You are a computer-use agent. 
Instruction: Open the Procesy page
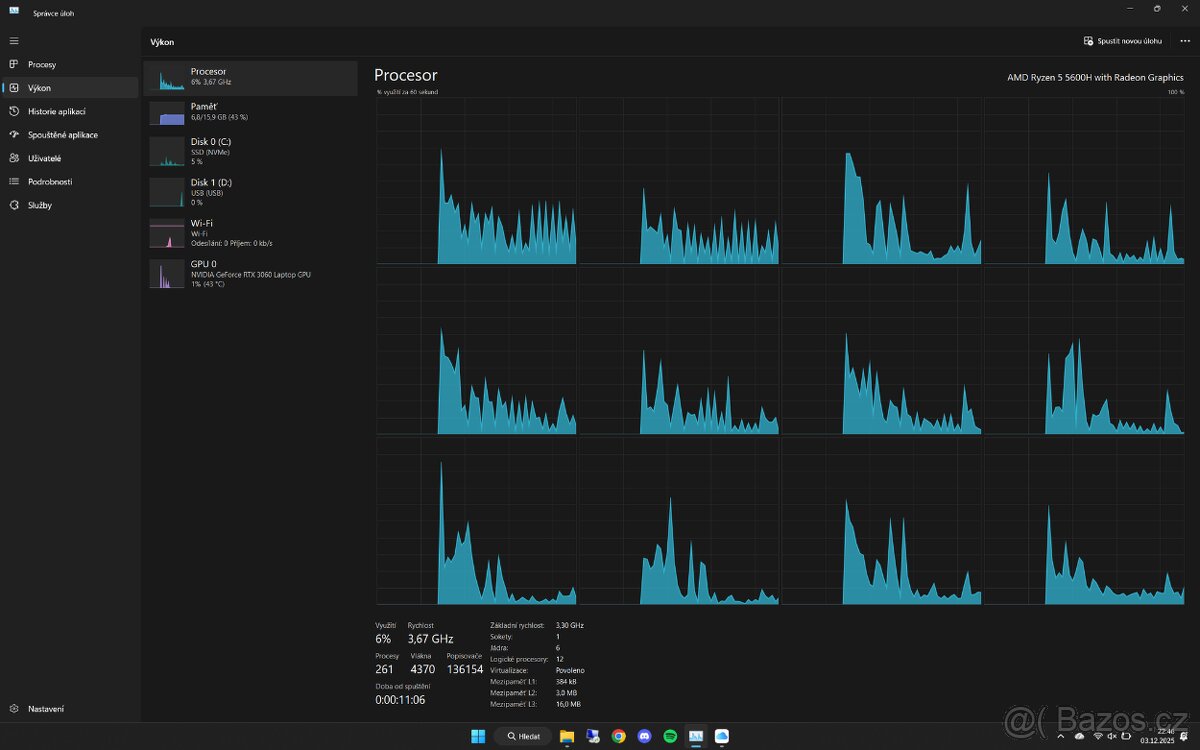(42, 64)
